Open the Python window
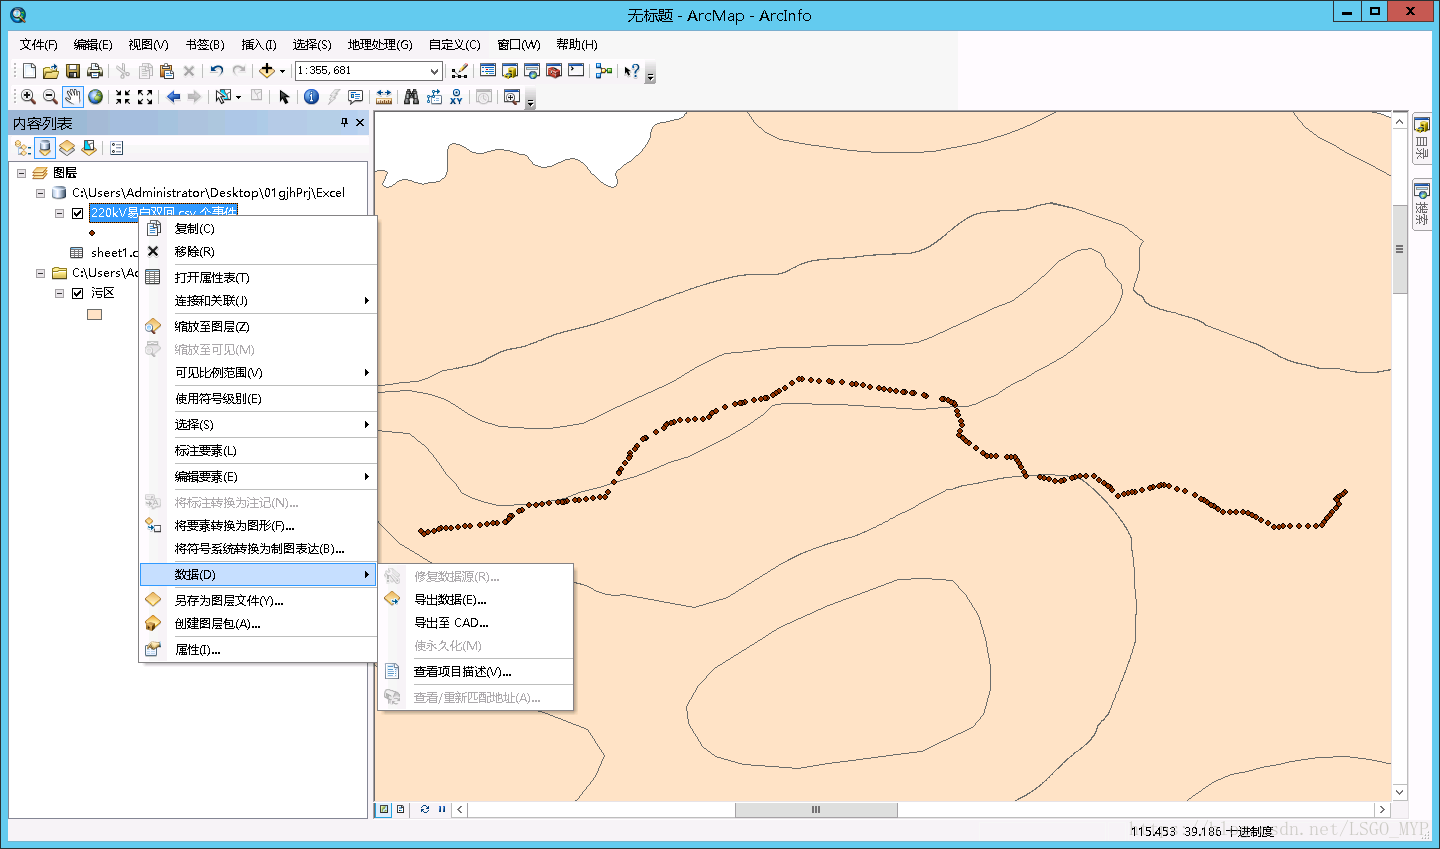 576,71
